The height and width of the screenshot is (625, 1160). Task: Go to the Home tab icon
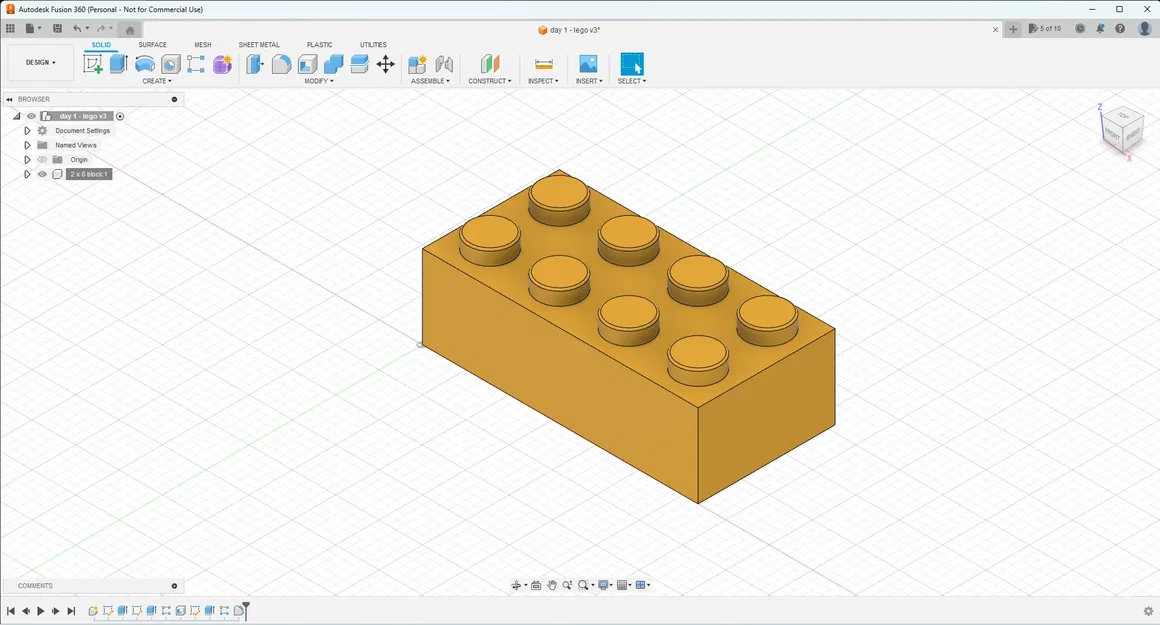[x=129, y=30]
